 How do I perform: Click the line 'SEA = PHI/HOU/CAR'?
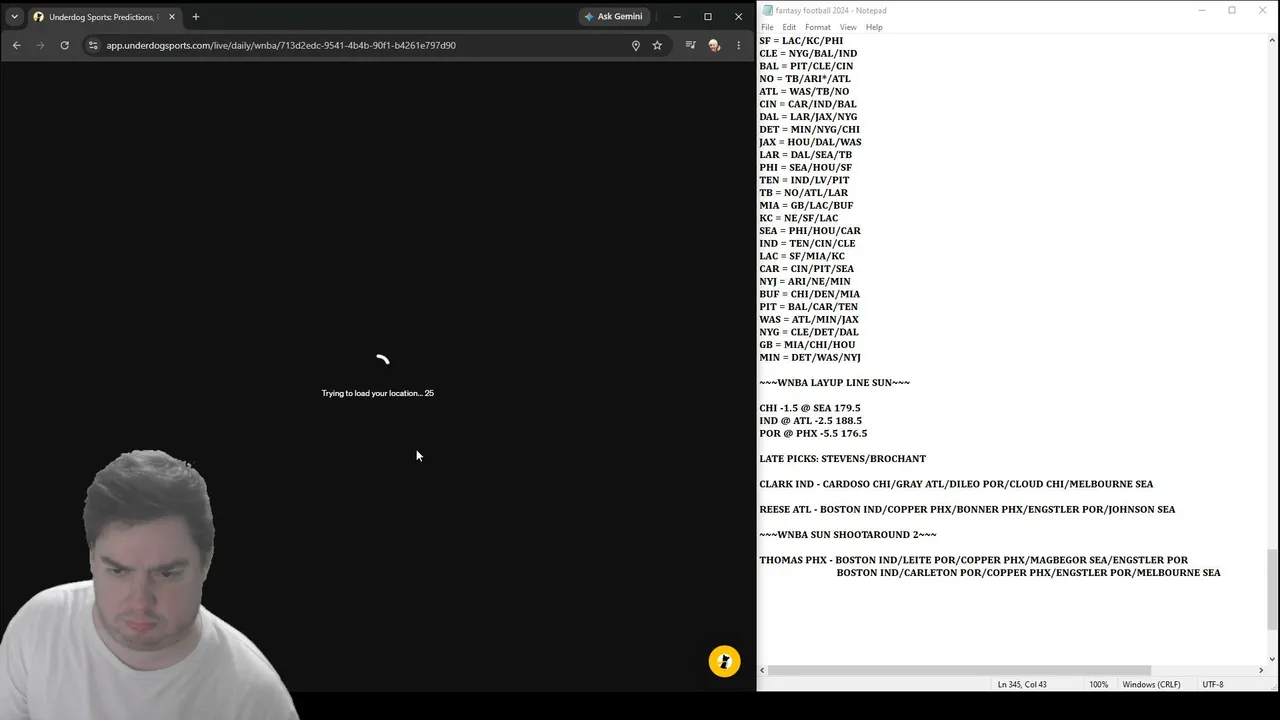tap(810, 231)
